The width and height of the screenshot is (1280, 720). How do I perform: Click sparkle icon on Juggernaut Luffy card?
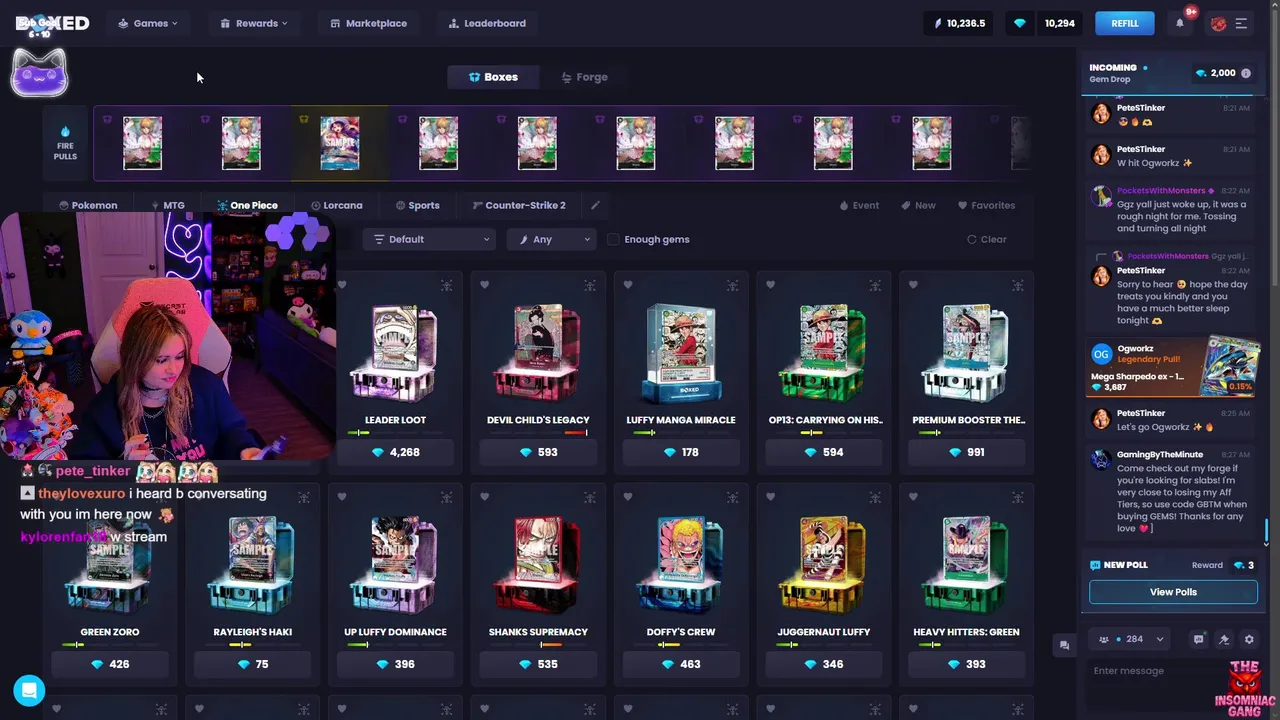(x=875, y=498)
